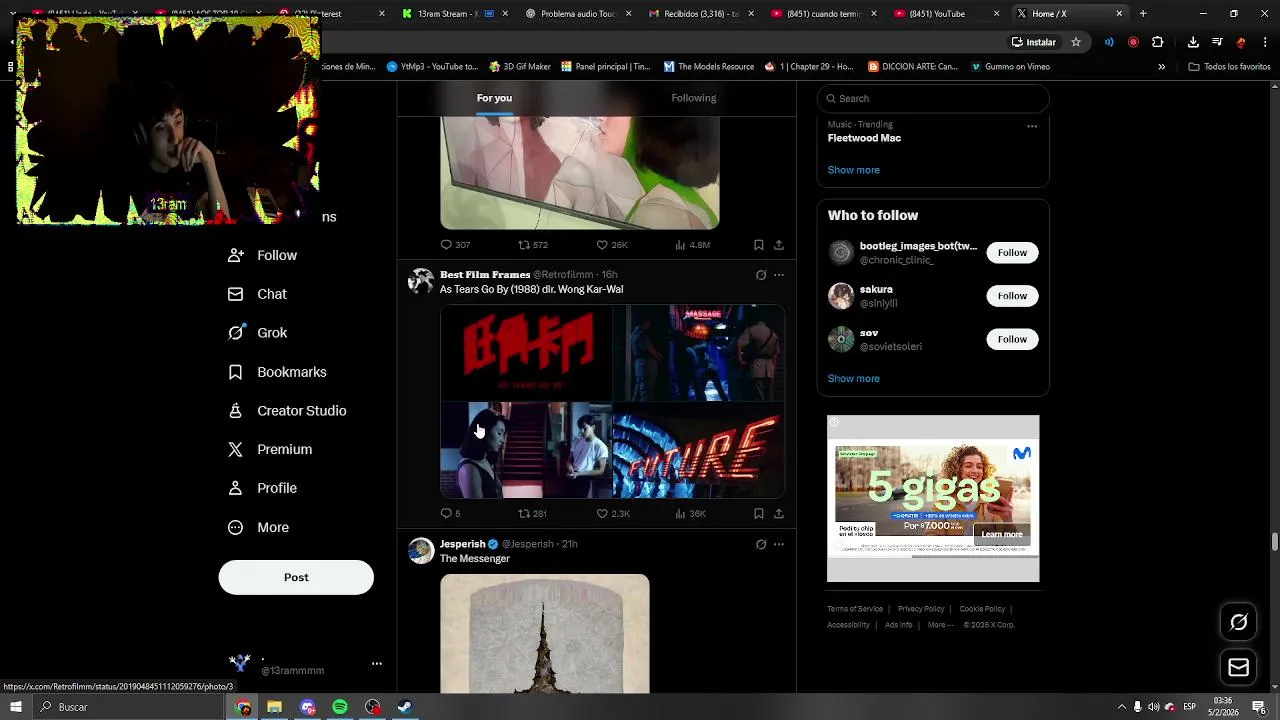Screen dimensions: 1280x720
Task: Click Show more under Fleetwood Mac trend
Action: point(854,170)
